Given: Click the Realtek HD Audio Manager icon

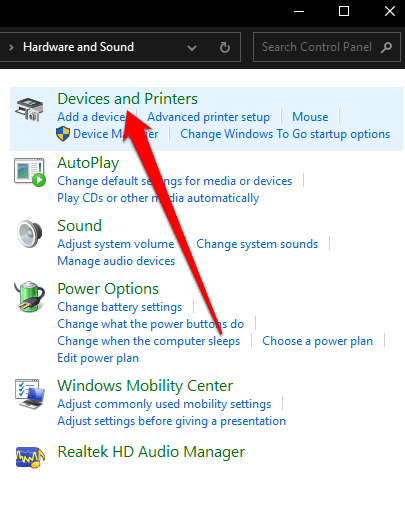Looking at the screenshot, I should click(30, 457).
